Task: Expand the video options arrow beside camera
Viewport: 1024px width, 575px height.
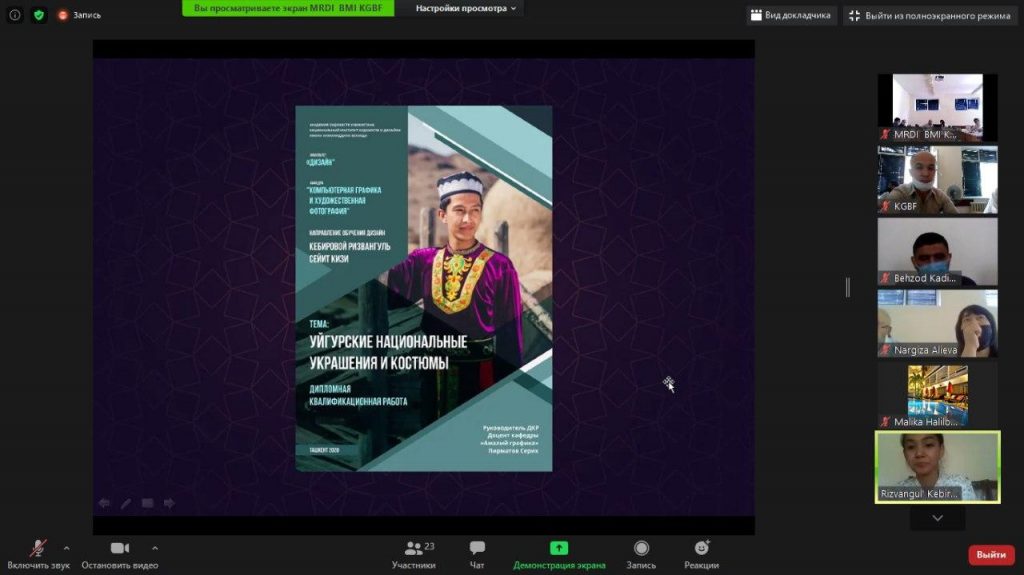Action: click(x=155, y=548)
